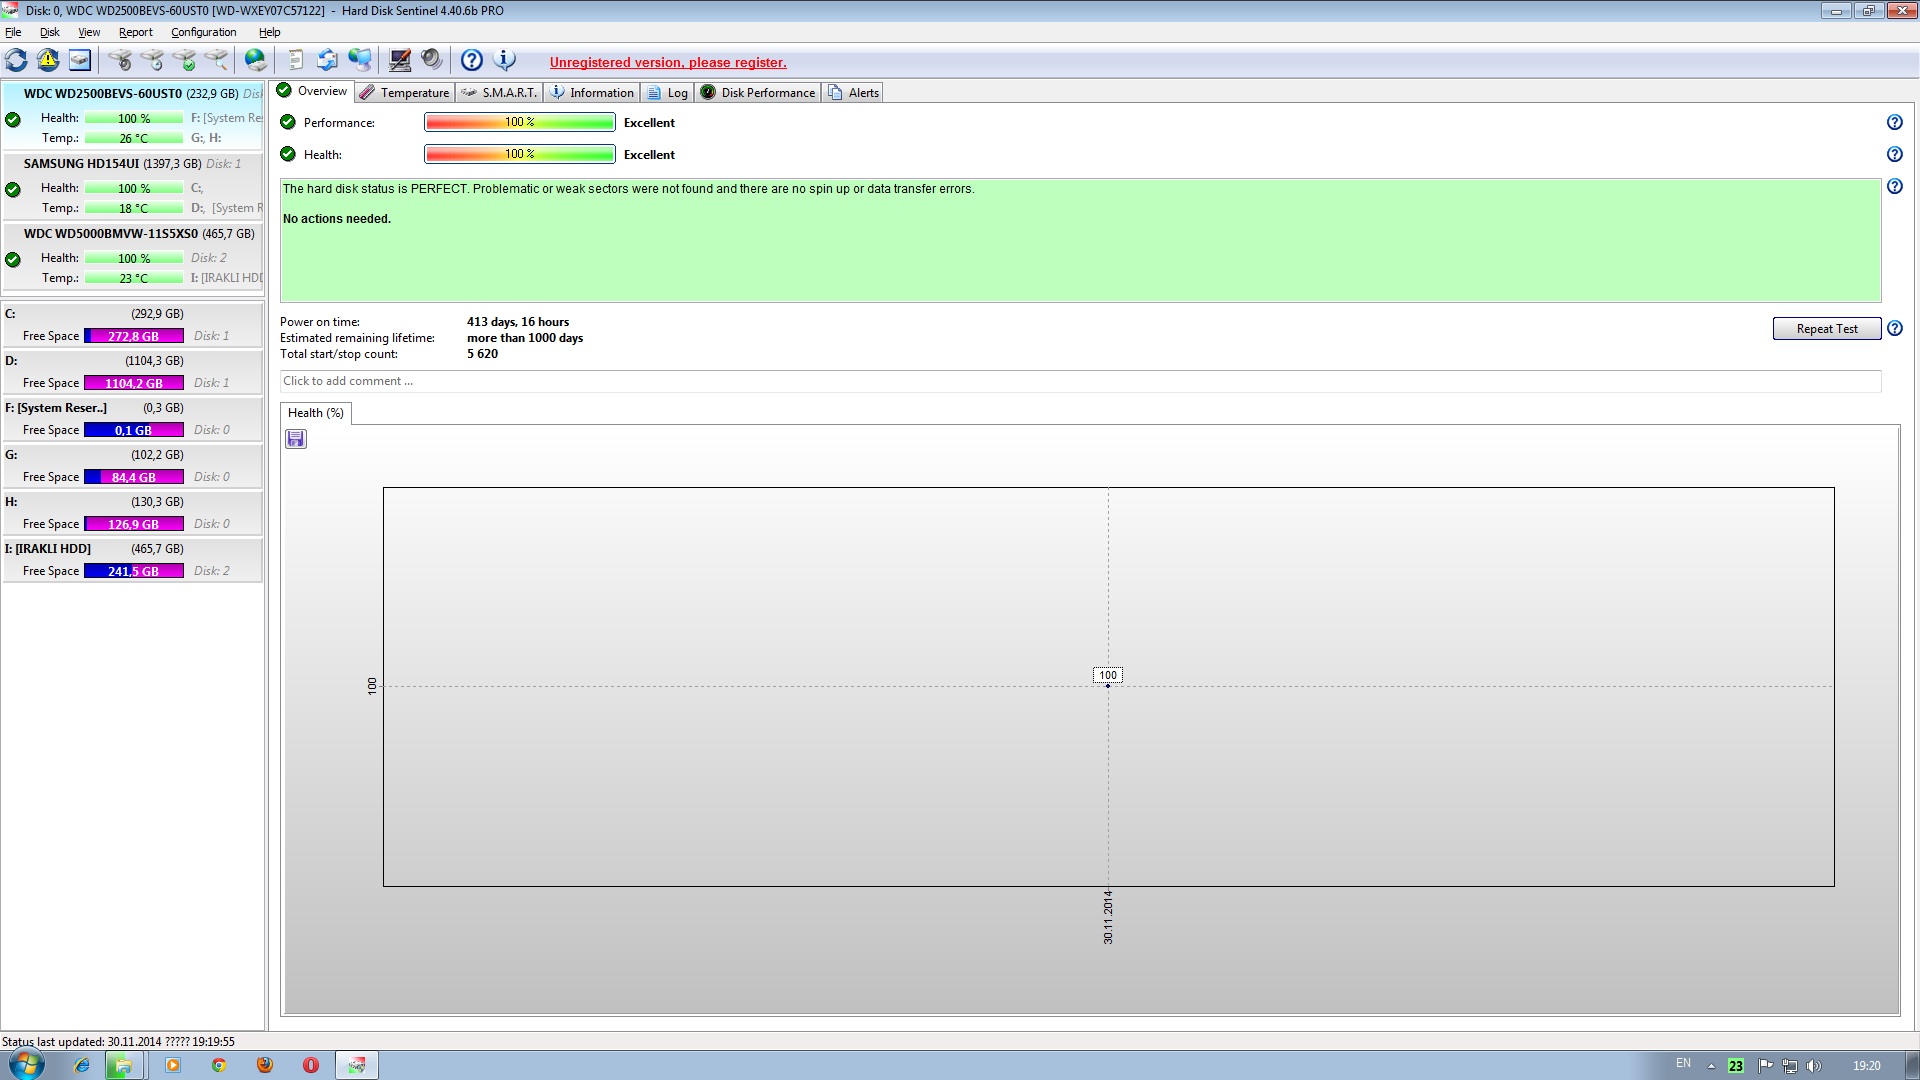Open the File menu
Image resolution: width=1920 pixels, height=1080 pixels.
pos(13,32)
